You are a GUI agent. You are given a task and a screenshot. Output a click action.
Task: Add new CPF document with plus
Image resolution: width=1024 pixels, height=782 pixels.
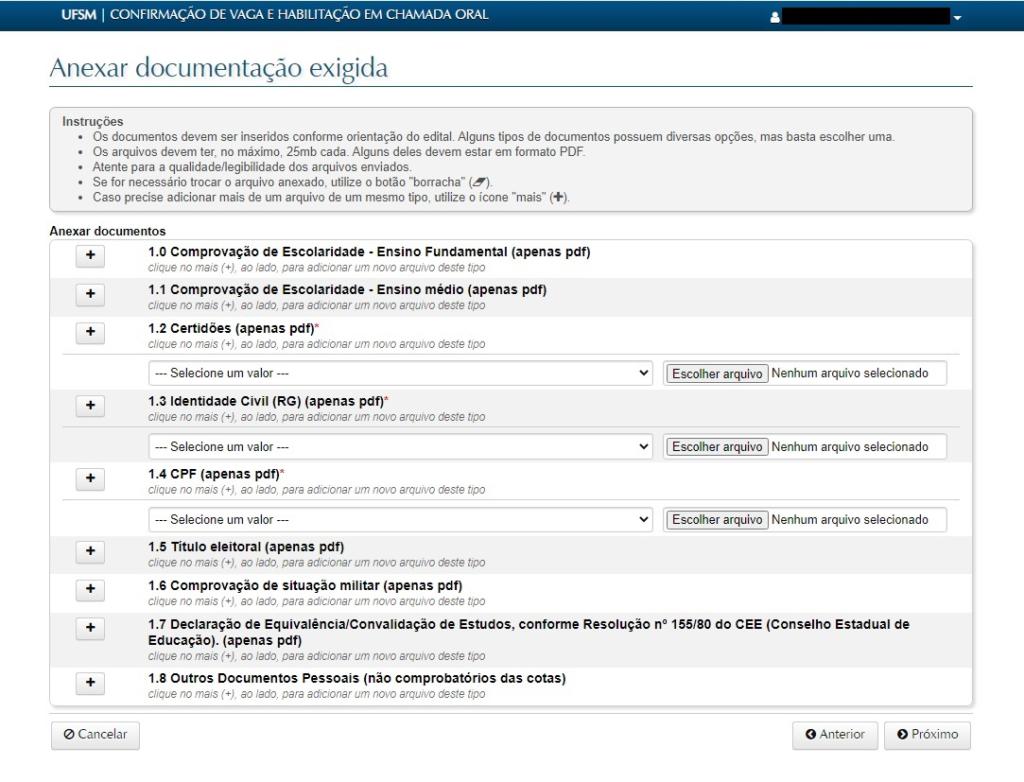point(90,479)
